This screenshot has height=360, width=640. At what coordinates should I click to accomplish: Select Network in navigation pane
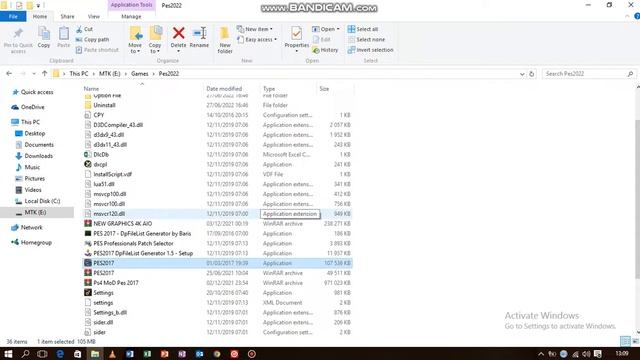click(x=31, y=227)
